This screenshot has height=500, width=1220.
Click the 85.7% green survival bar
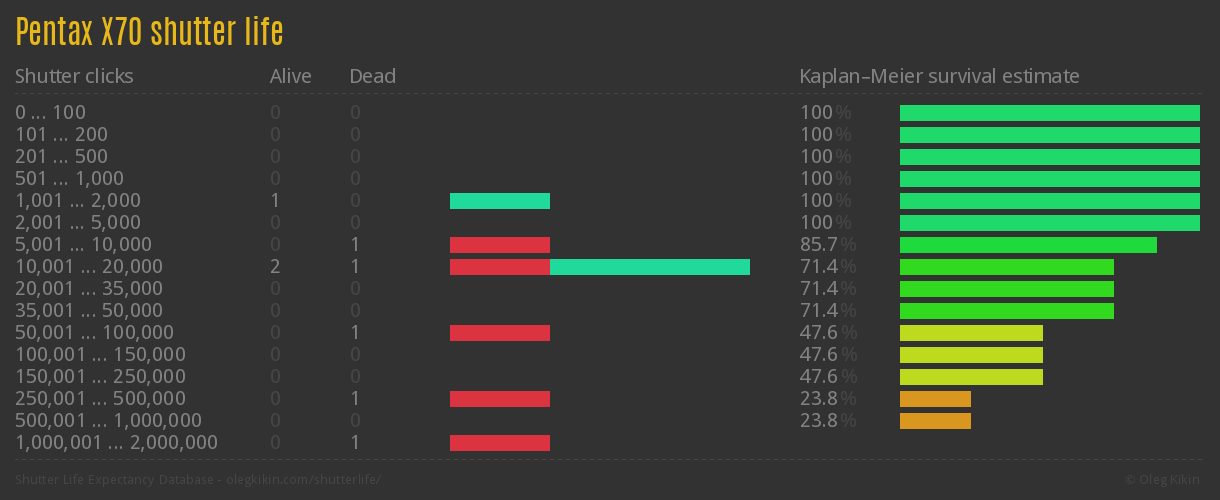point(1028,245)
